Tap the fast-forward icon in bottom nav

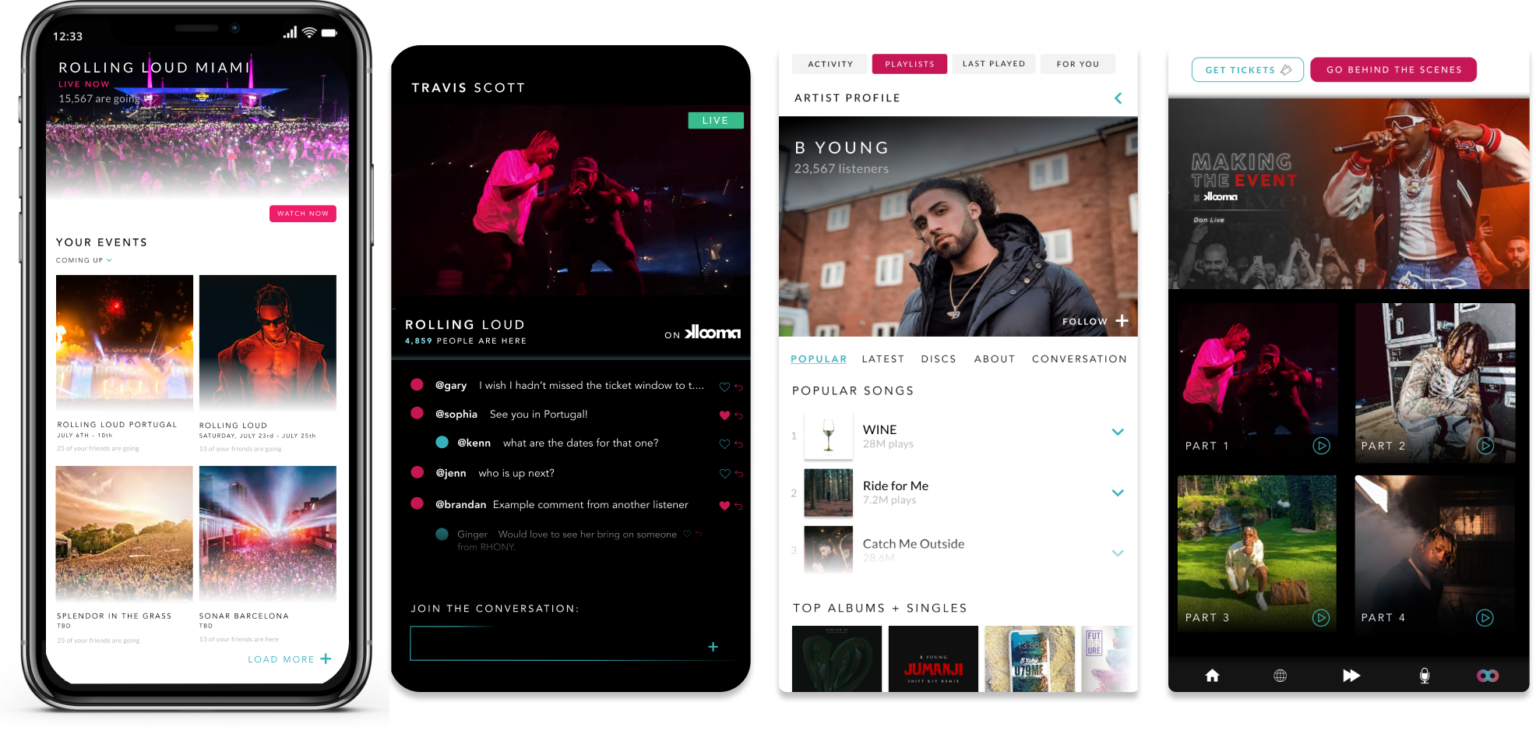point(1351,676)
